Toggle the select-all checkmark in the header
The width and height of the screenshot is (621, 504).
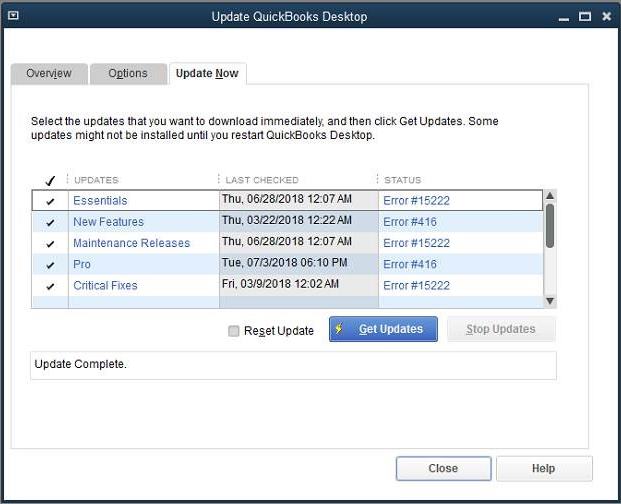(x=50, y=181)
